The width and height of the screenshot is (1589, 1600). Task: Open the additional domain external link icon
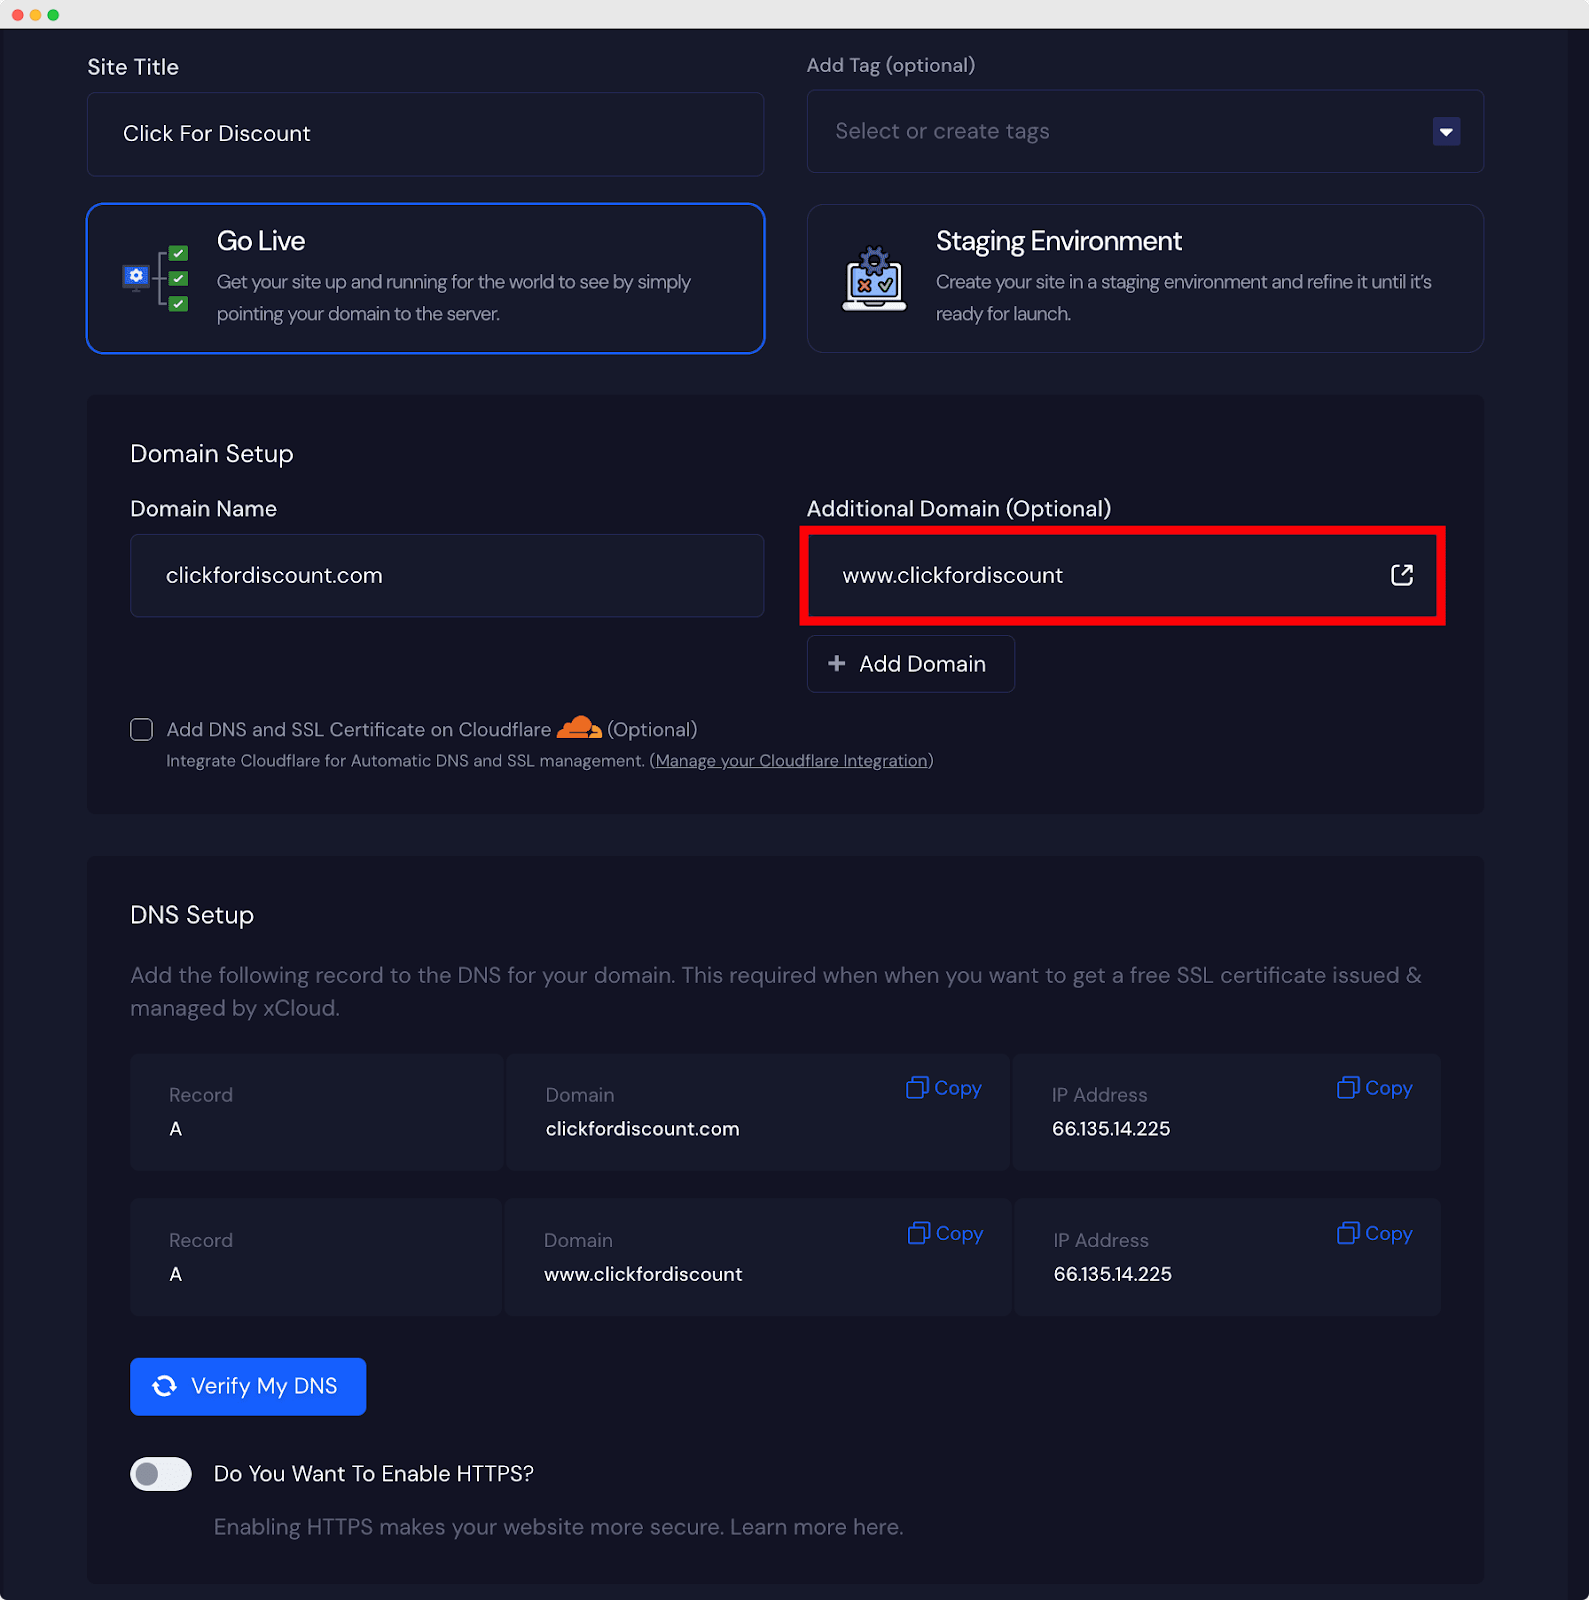click(x=1401, y=575)
